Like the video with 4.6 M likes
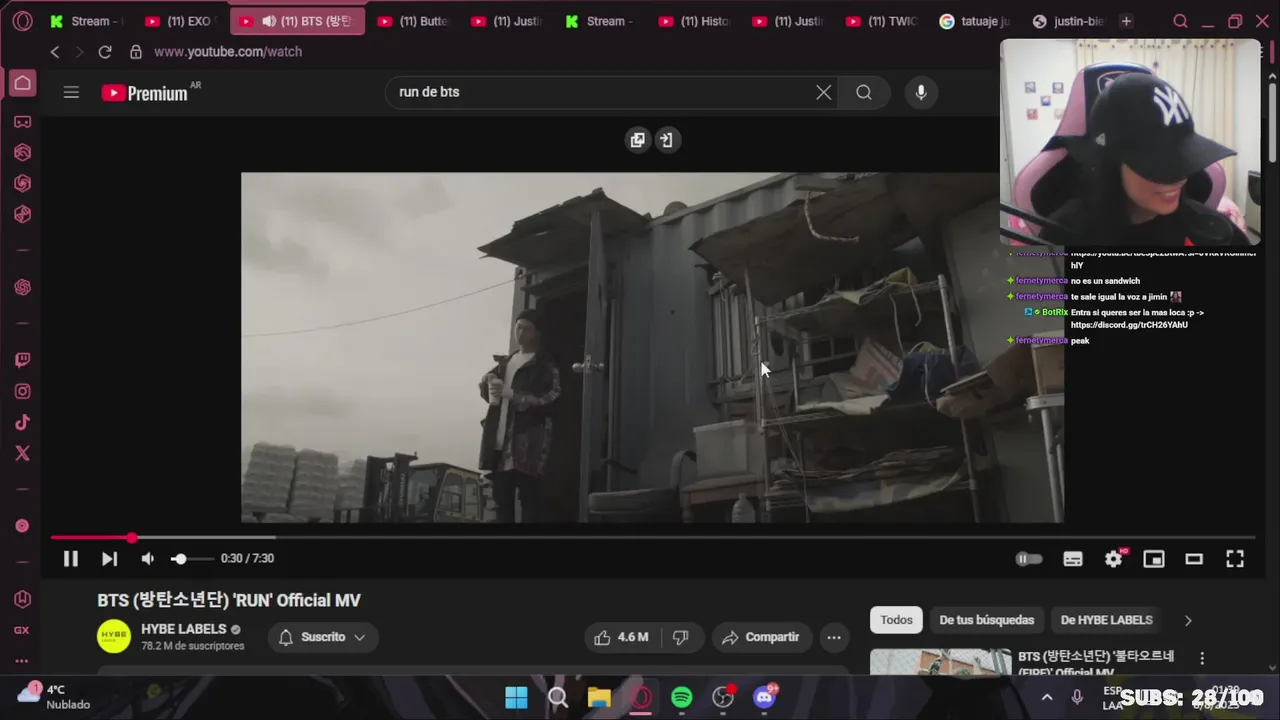The width and height of the screenshot is (1280, 720). point(621,637)
